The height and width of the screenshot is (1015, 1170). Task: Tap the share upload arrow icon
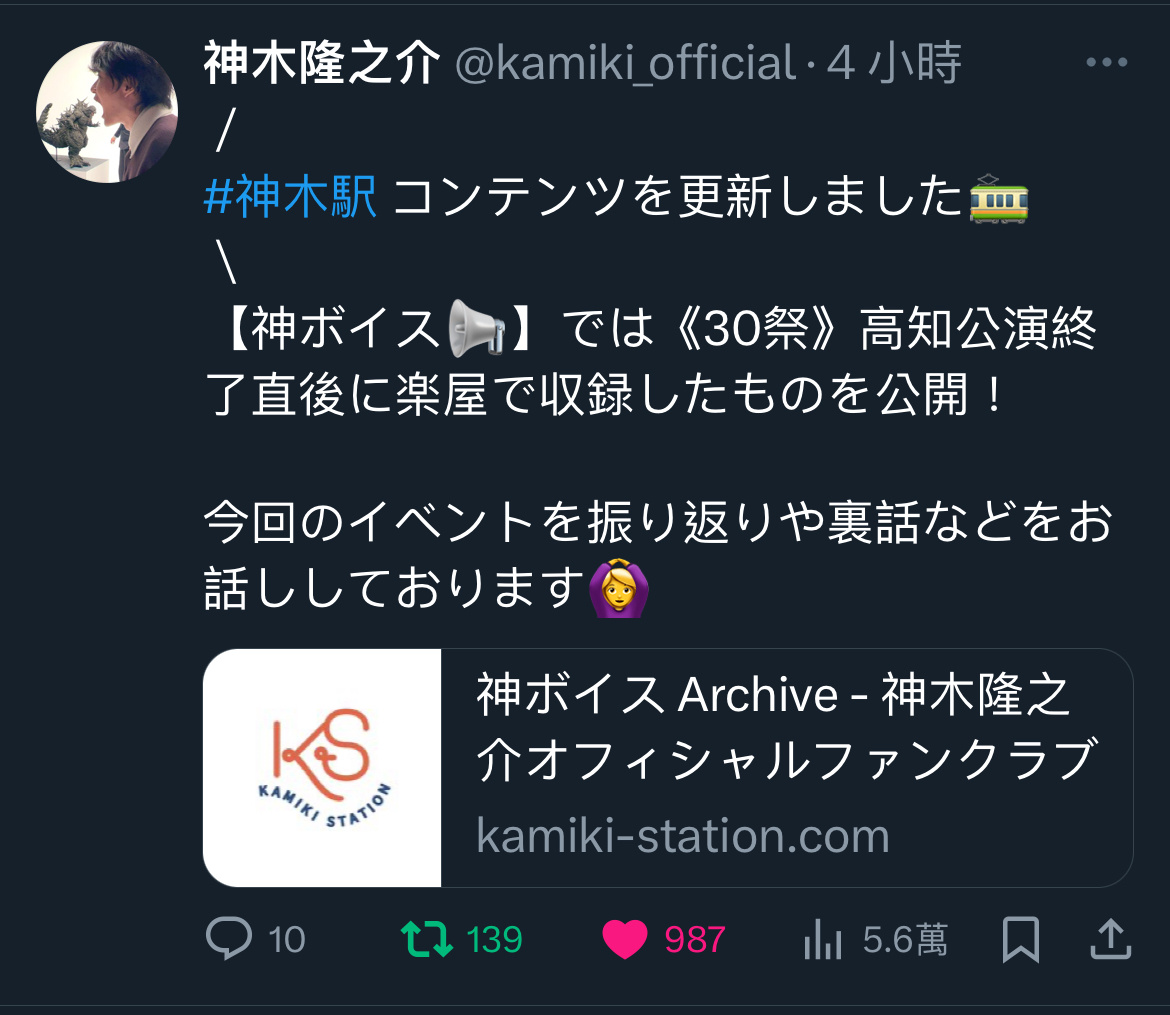1111,939
